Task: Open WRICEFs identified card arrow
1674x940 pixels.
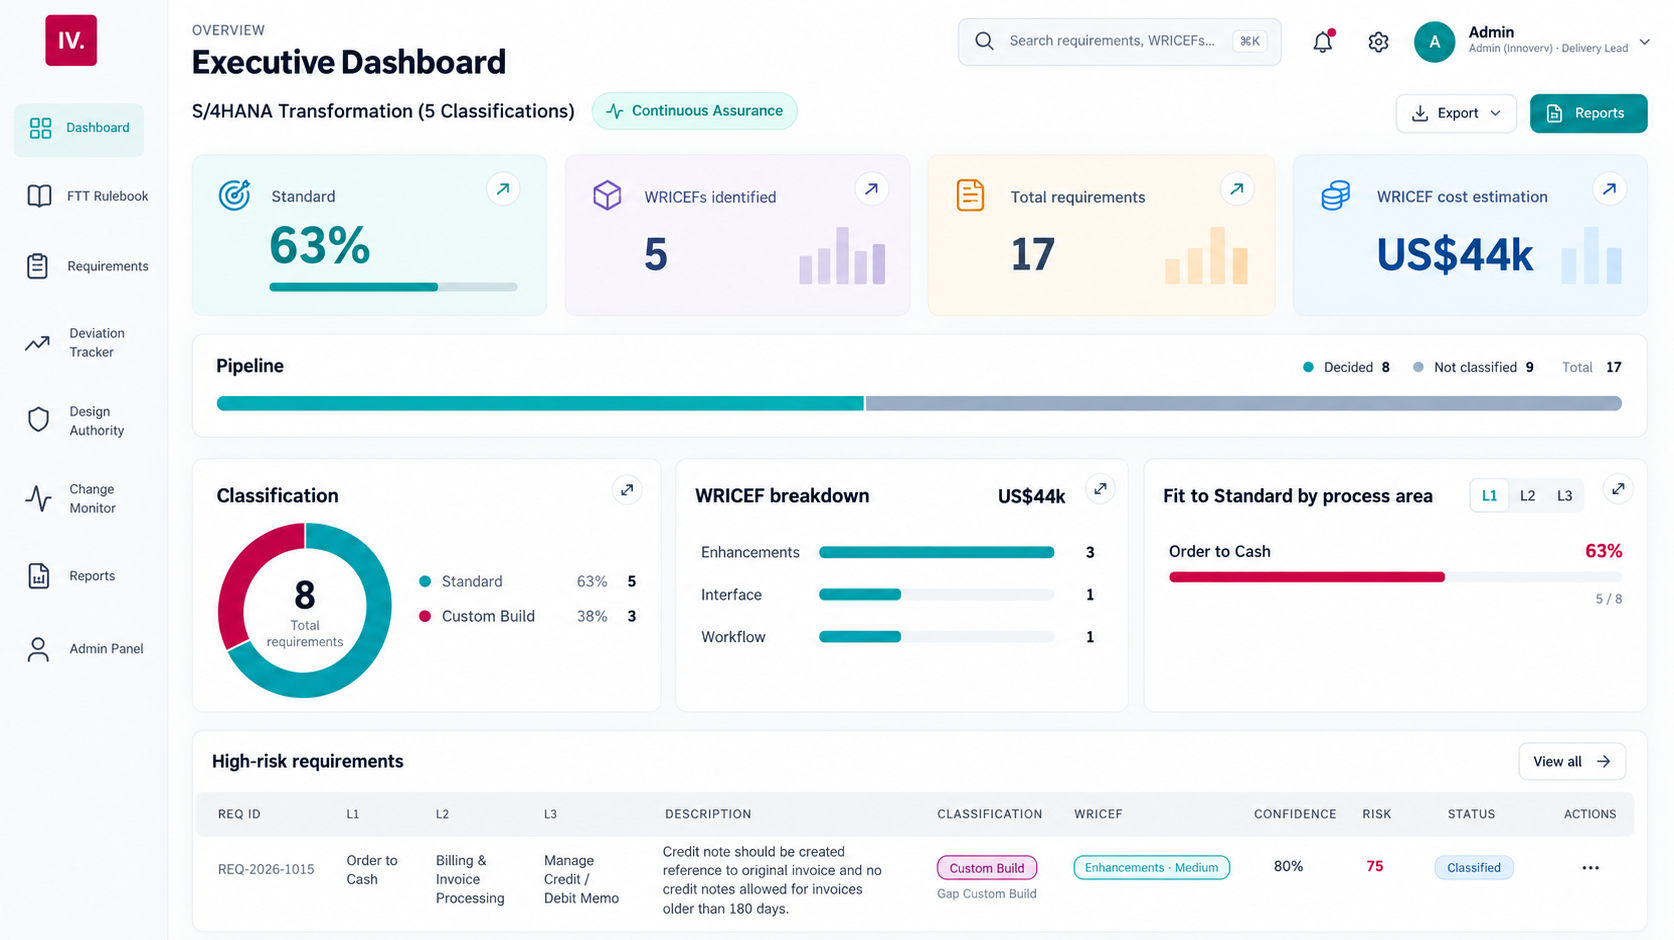Action: point(872,188)
